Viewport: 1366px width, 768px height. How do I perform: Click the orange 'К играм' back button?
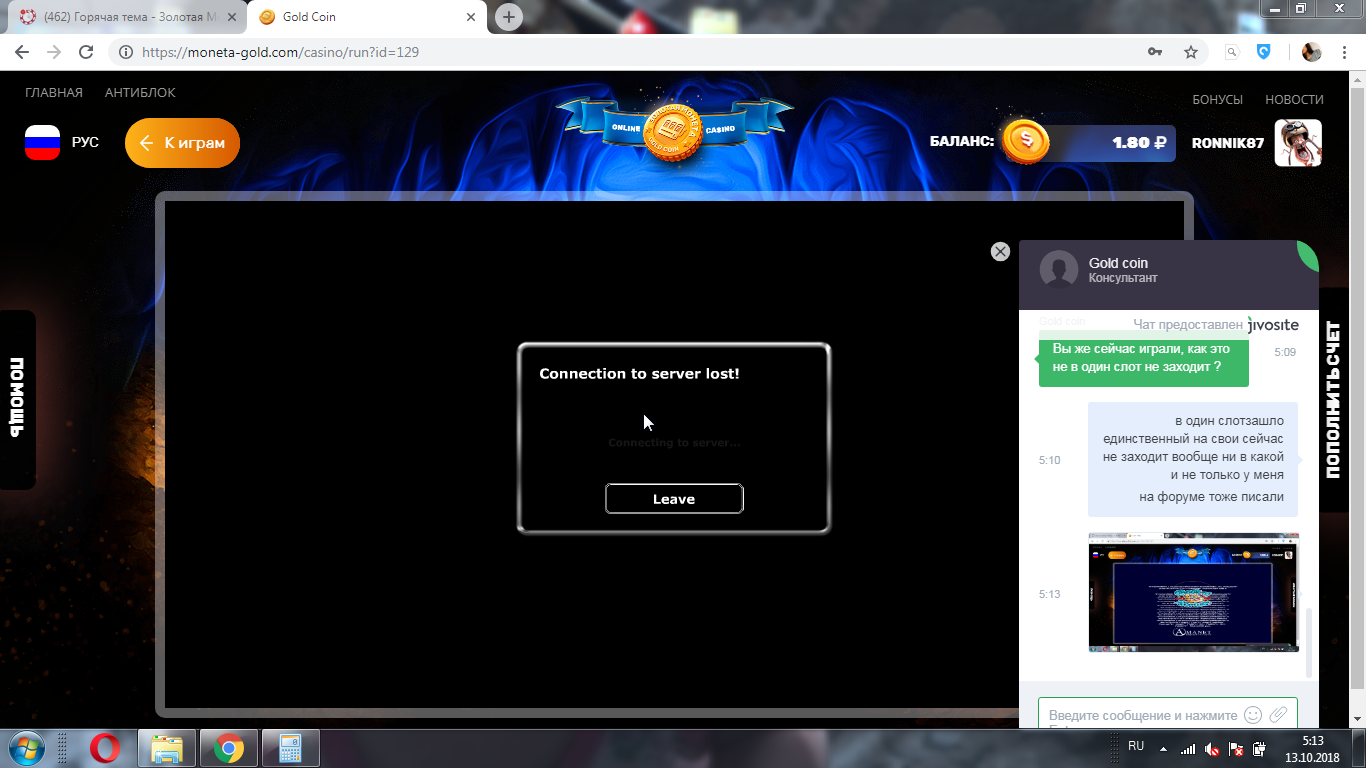[x=182, y=143]
